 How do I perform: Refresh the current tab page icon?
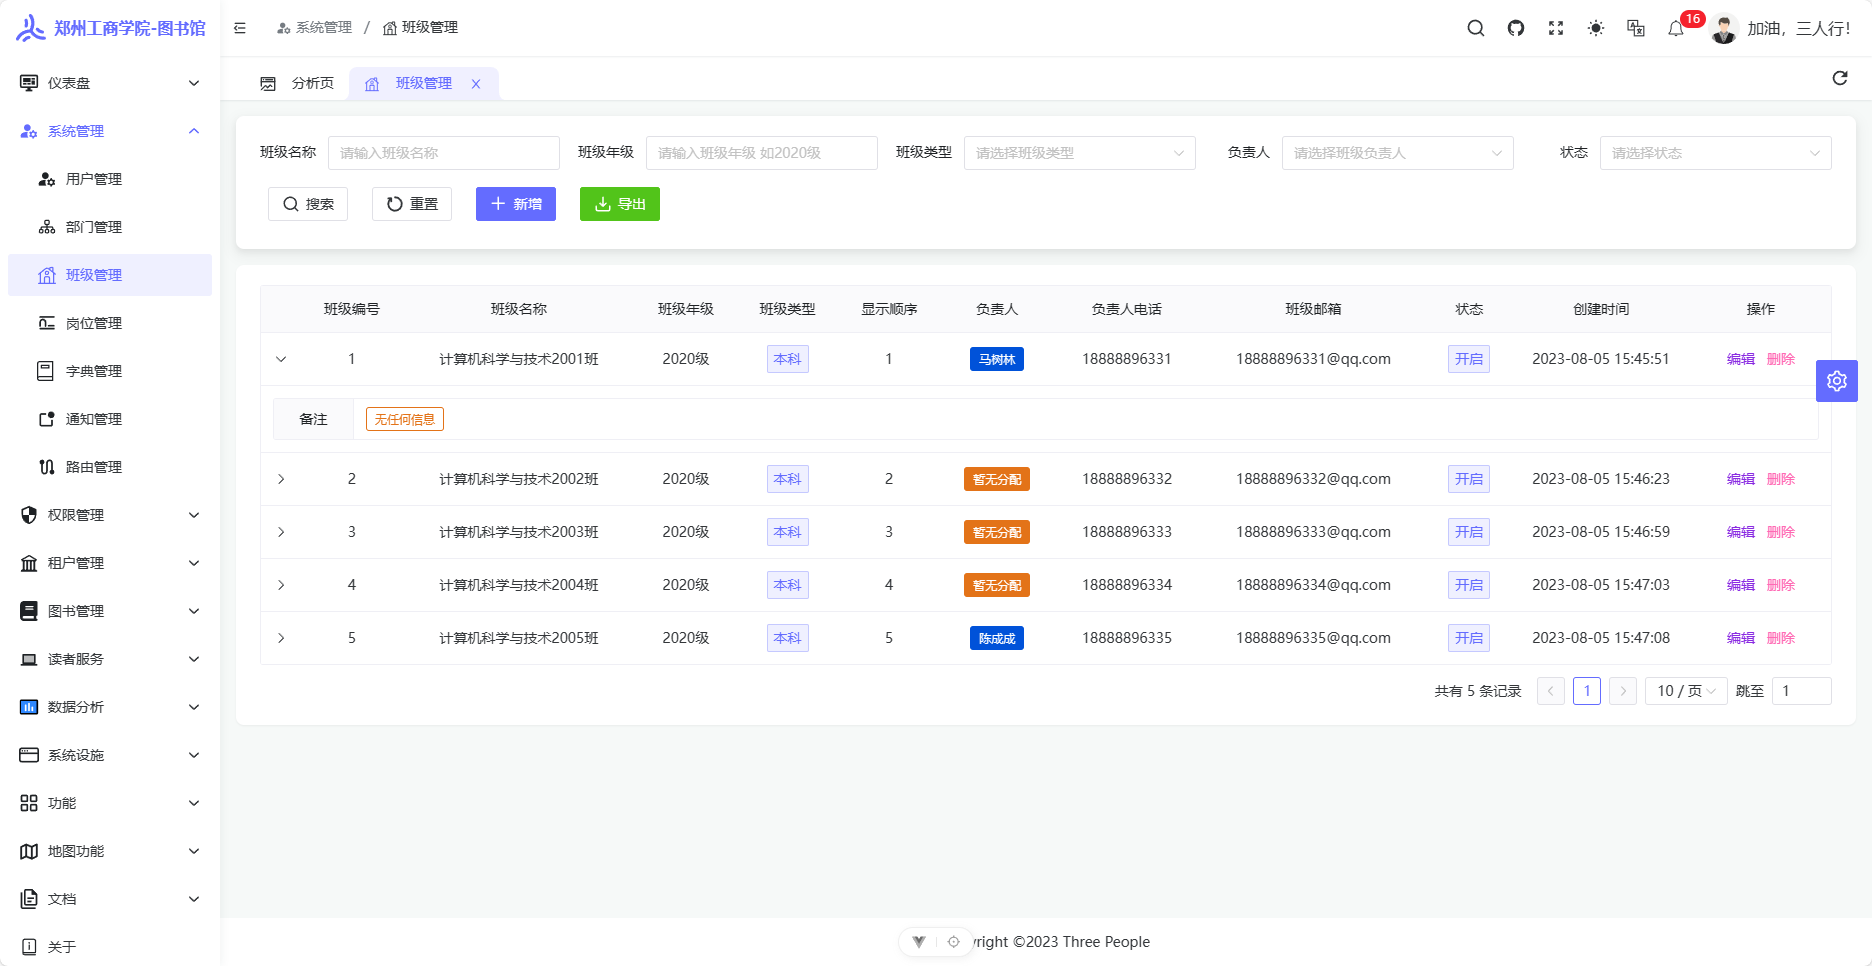pyautogui.click(x=1840, y=78)
